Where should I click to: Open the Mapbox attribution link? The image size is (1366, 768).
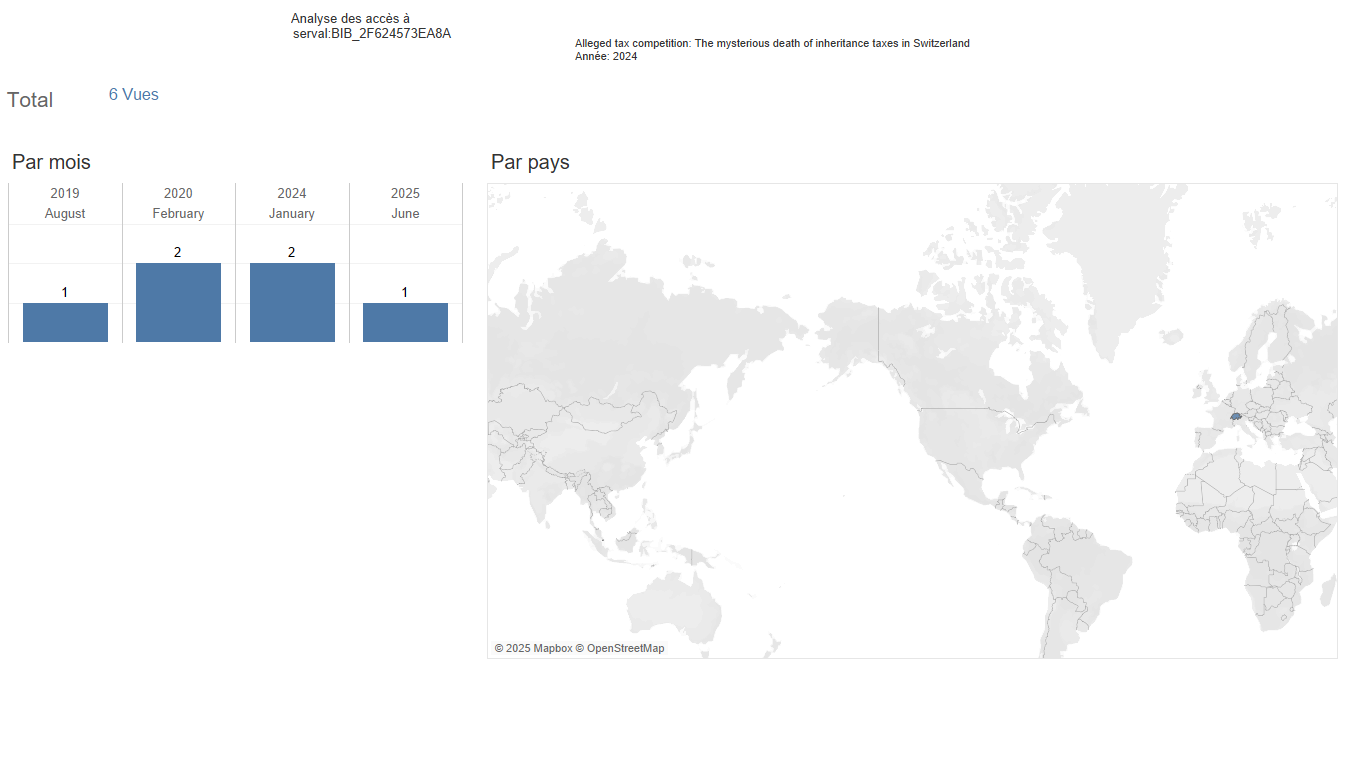click(x=533, y=649)
